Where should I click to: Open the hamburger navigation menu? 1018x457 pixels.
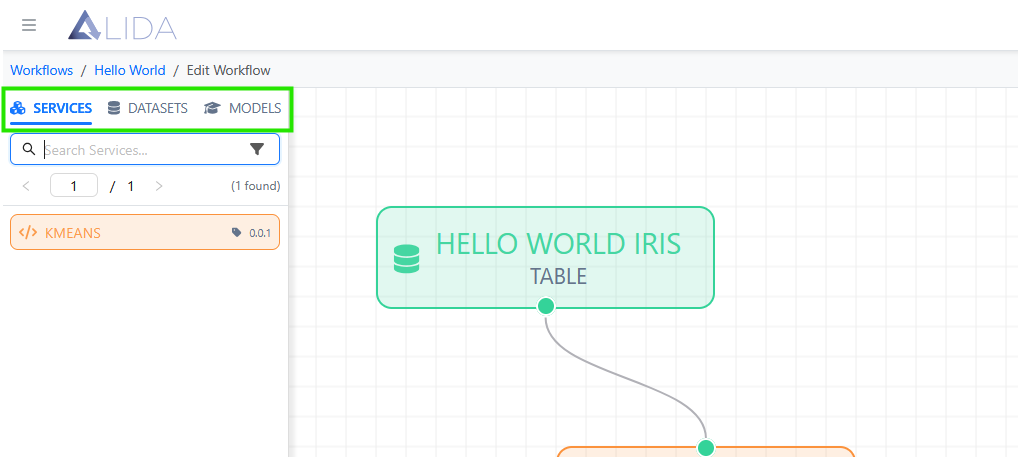[29, 25]
